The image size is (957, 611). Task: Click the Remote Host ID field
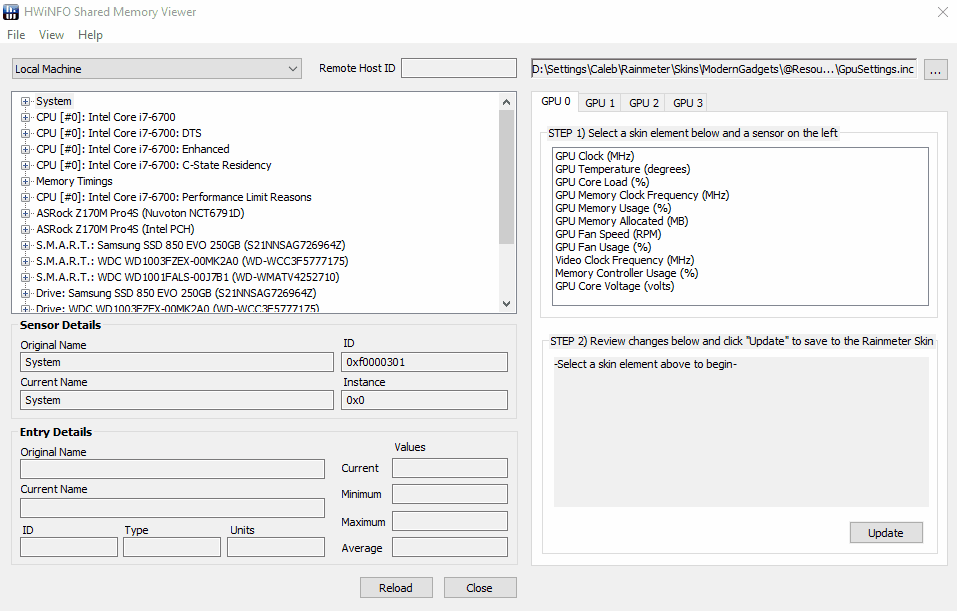coord(459,68)
